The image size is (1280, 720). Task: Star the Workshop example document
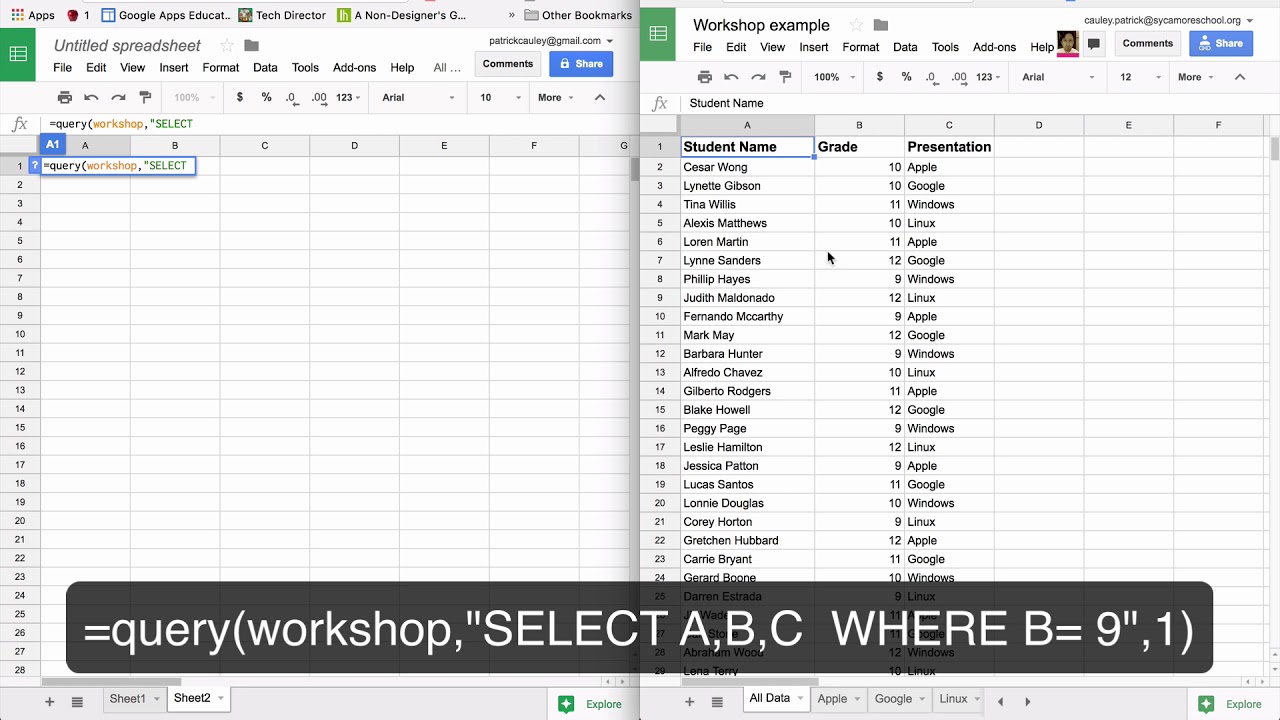click(x=856, y=25)
